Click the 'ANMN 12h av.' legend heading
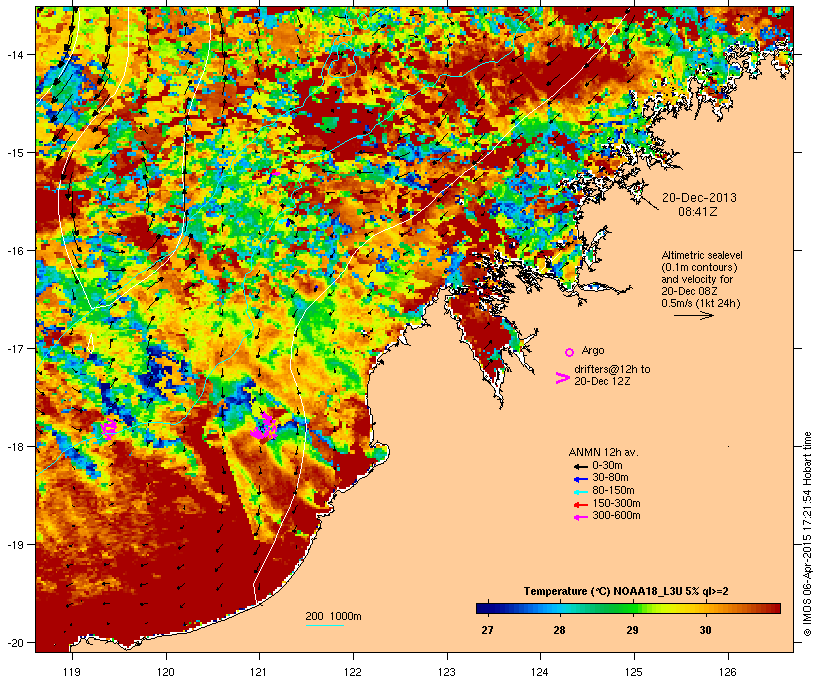This screenshot has height=680, width=820. coord(603,452)
